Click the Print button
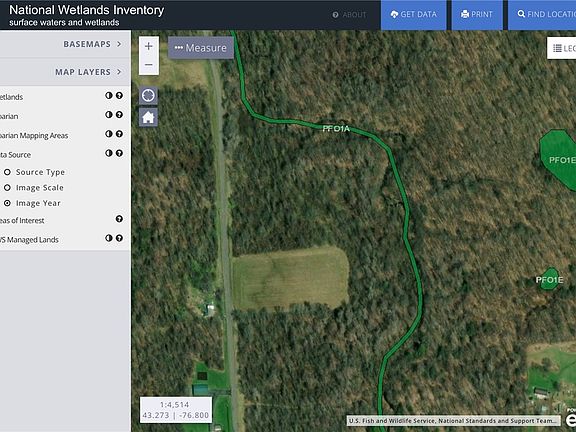Viewport: 576px width, 432px height. (x=477, y=15)
